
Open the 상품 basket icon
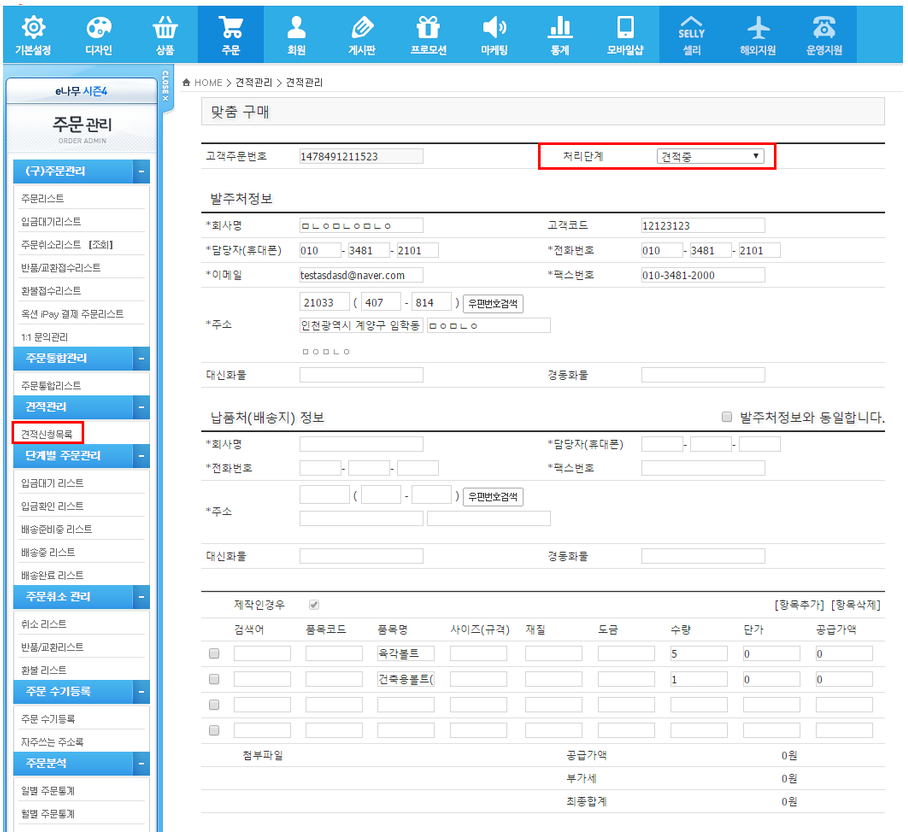pos(165,27)
